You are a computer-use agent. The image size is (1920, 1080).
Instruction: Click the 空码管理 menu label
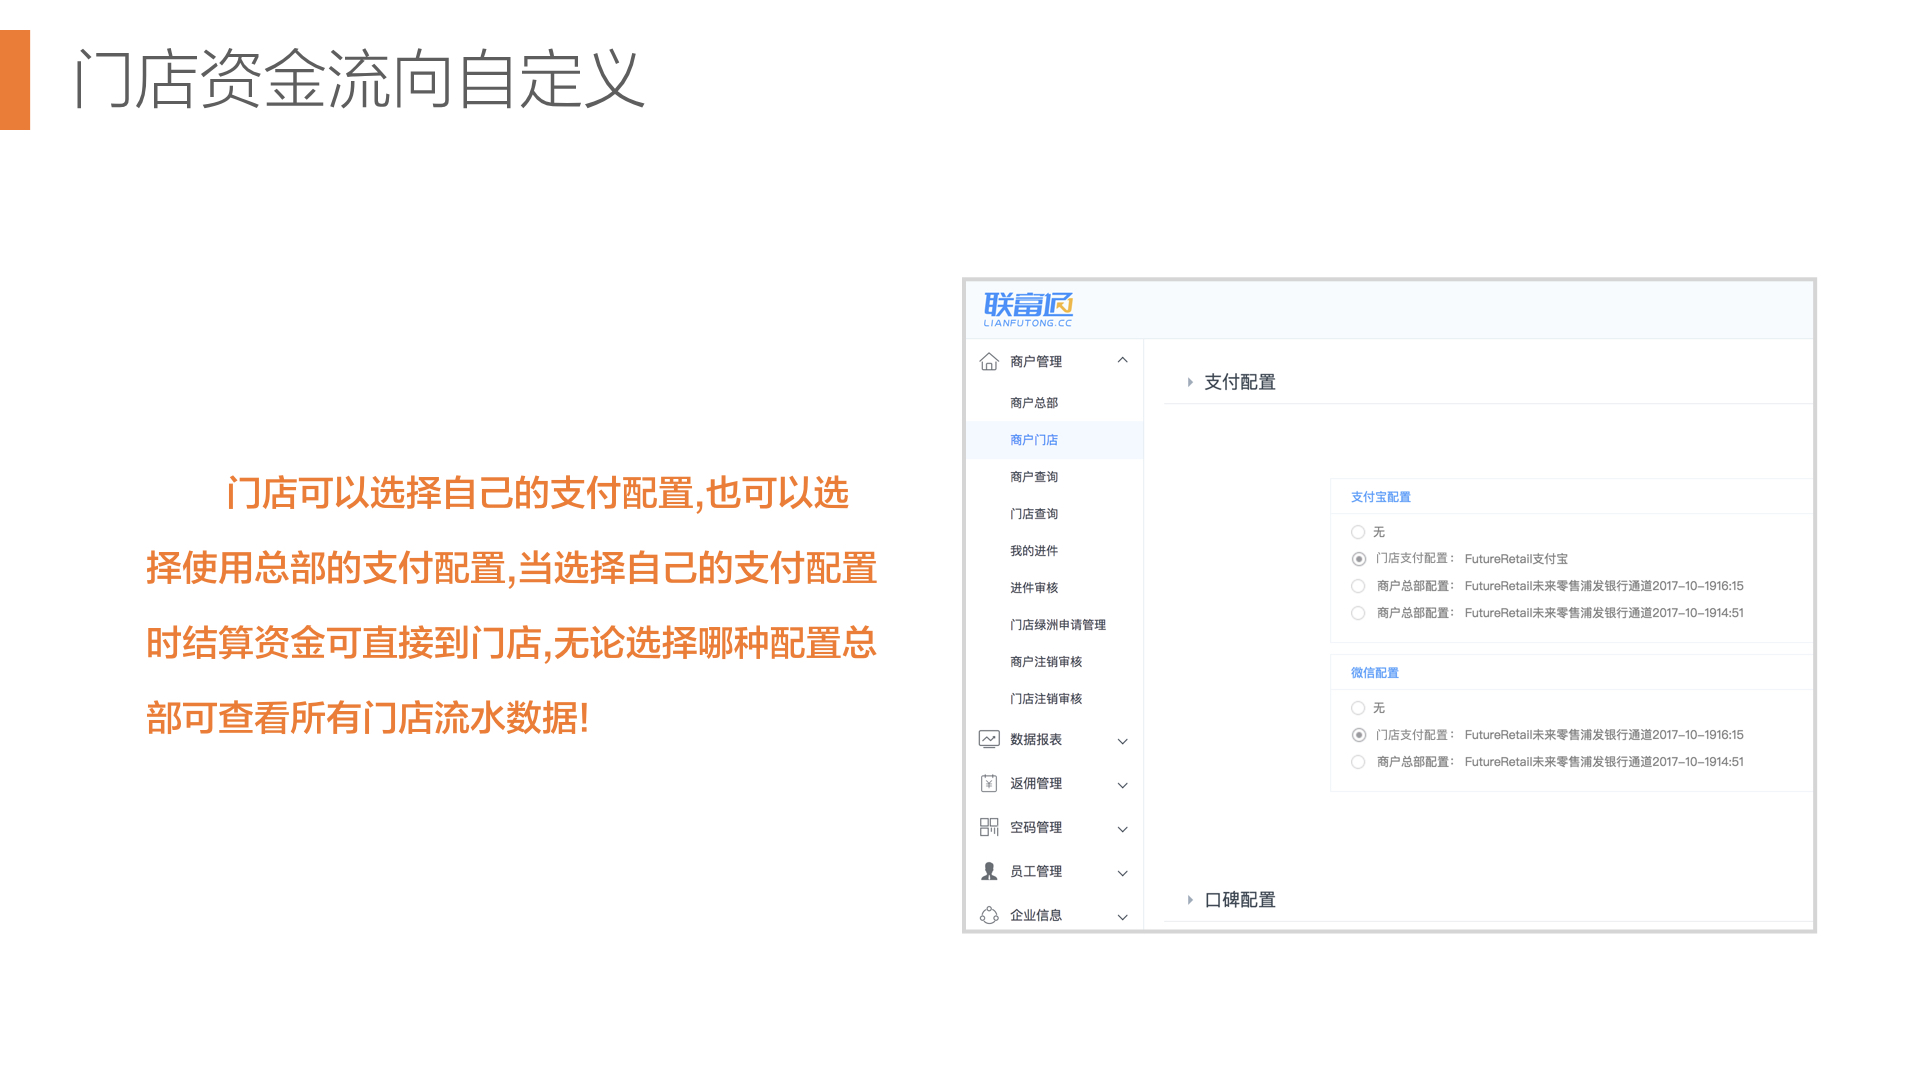(1036, 827)
